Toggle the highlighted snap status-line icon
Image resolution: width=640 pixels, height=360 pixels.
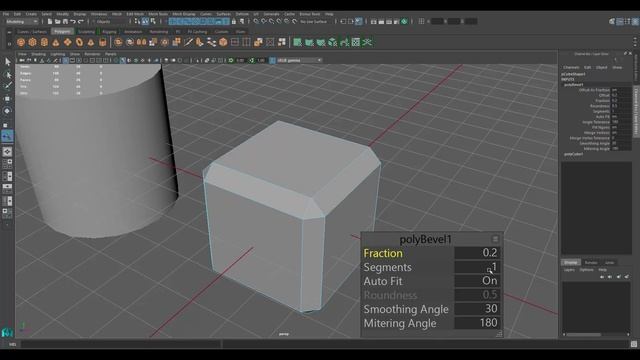[358, 21]
